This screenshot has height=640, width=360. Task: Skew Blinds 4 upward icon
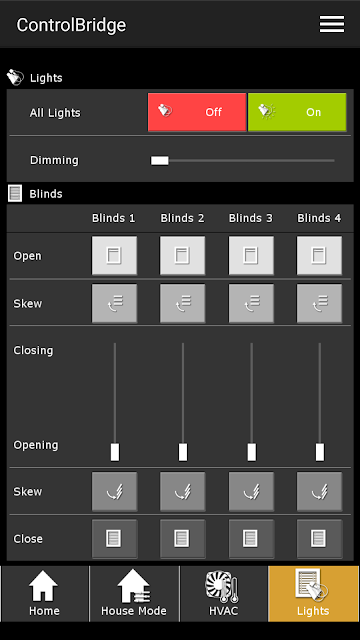319,303
